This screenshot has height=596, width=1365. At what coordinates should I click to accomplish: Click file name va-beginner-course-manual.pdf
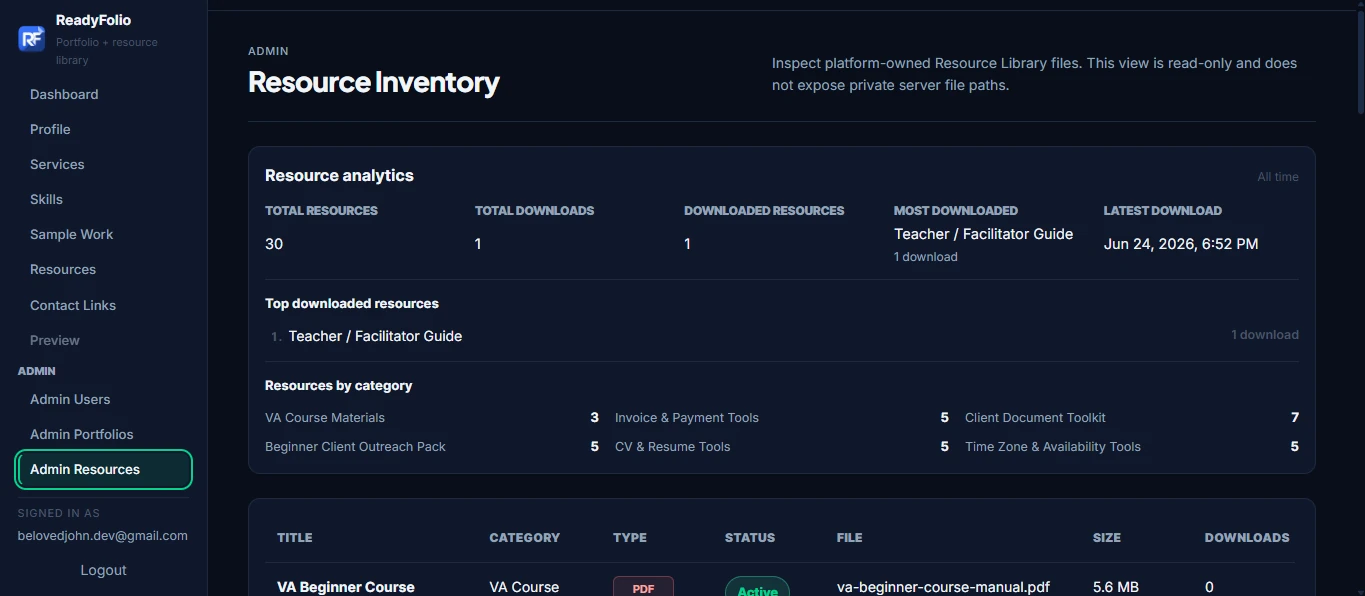(943, 587)
